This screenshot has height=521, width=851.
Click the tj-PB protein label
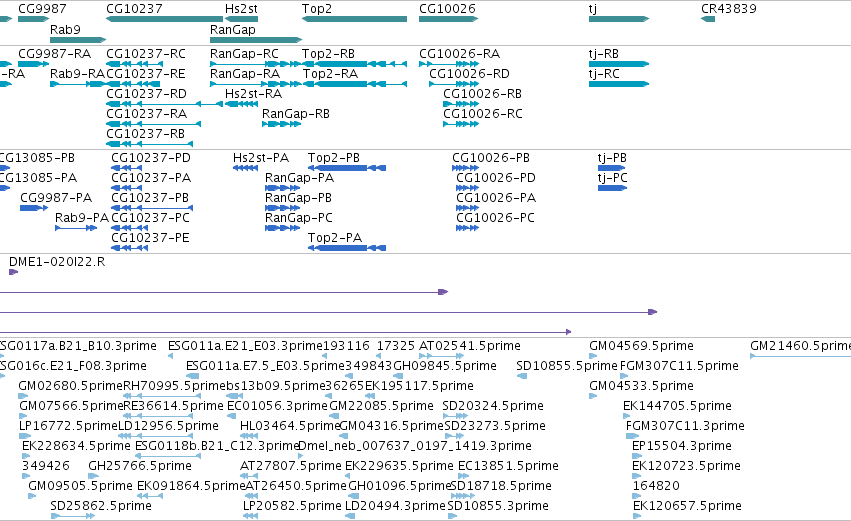point(612,158)
